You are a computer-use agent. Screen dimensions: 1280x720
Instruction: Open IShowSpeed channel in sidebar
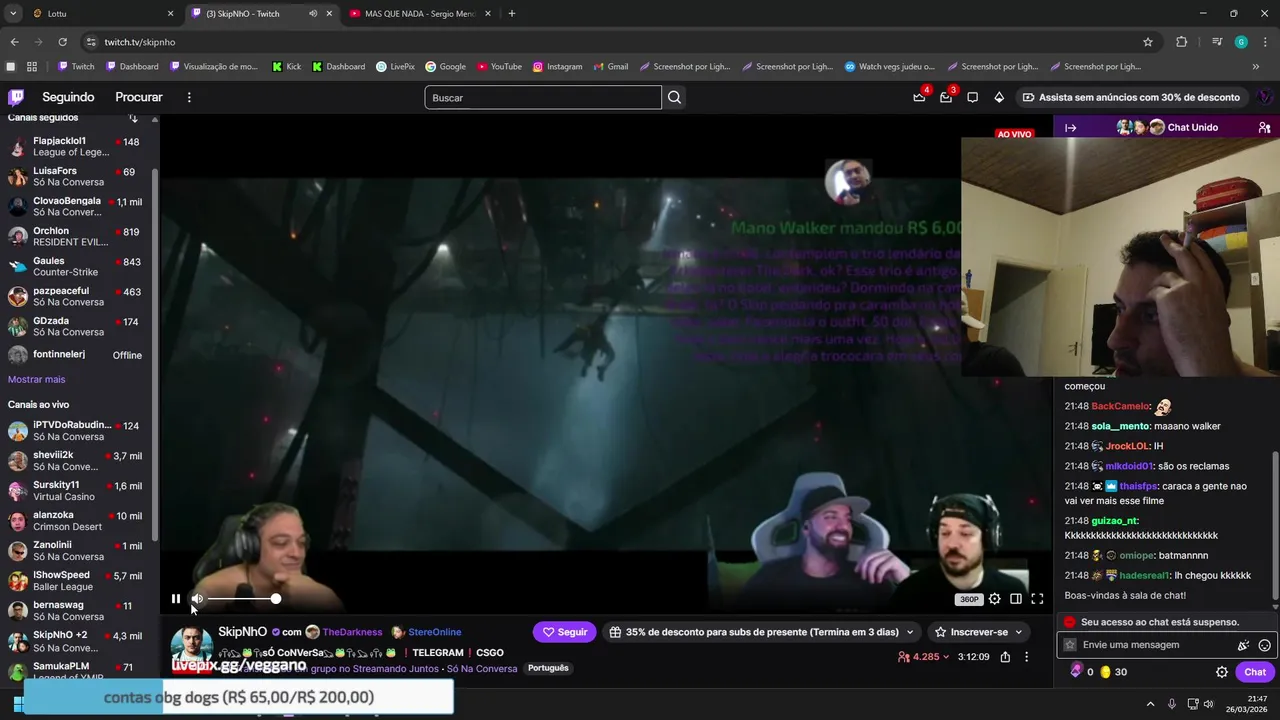pos(76,580)
